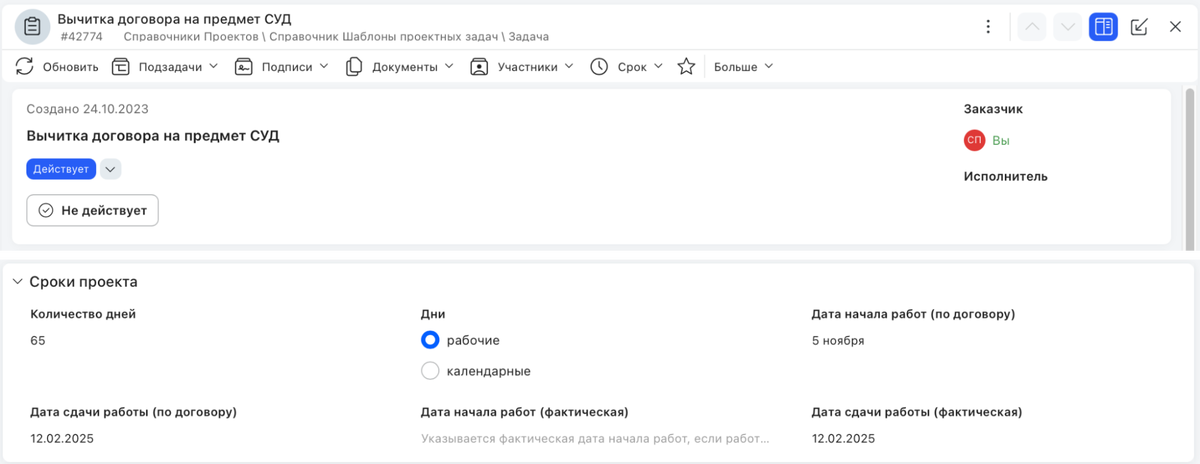Collapse the Сроки проекта section

[x=17, y=282]
